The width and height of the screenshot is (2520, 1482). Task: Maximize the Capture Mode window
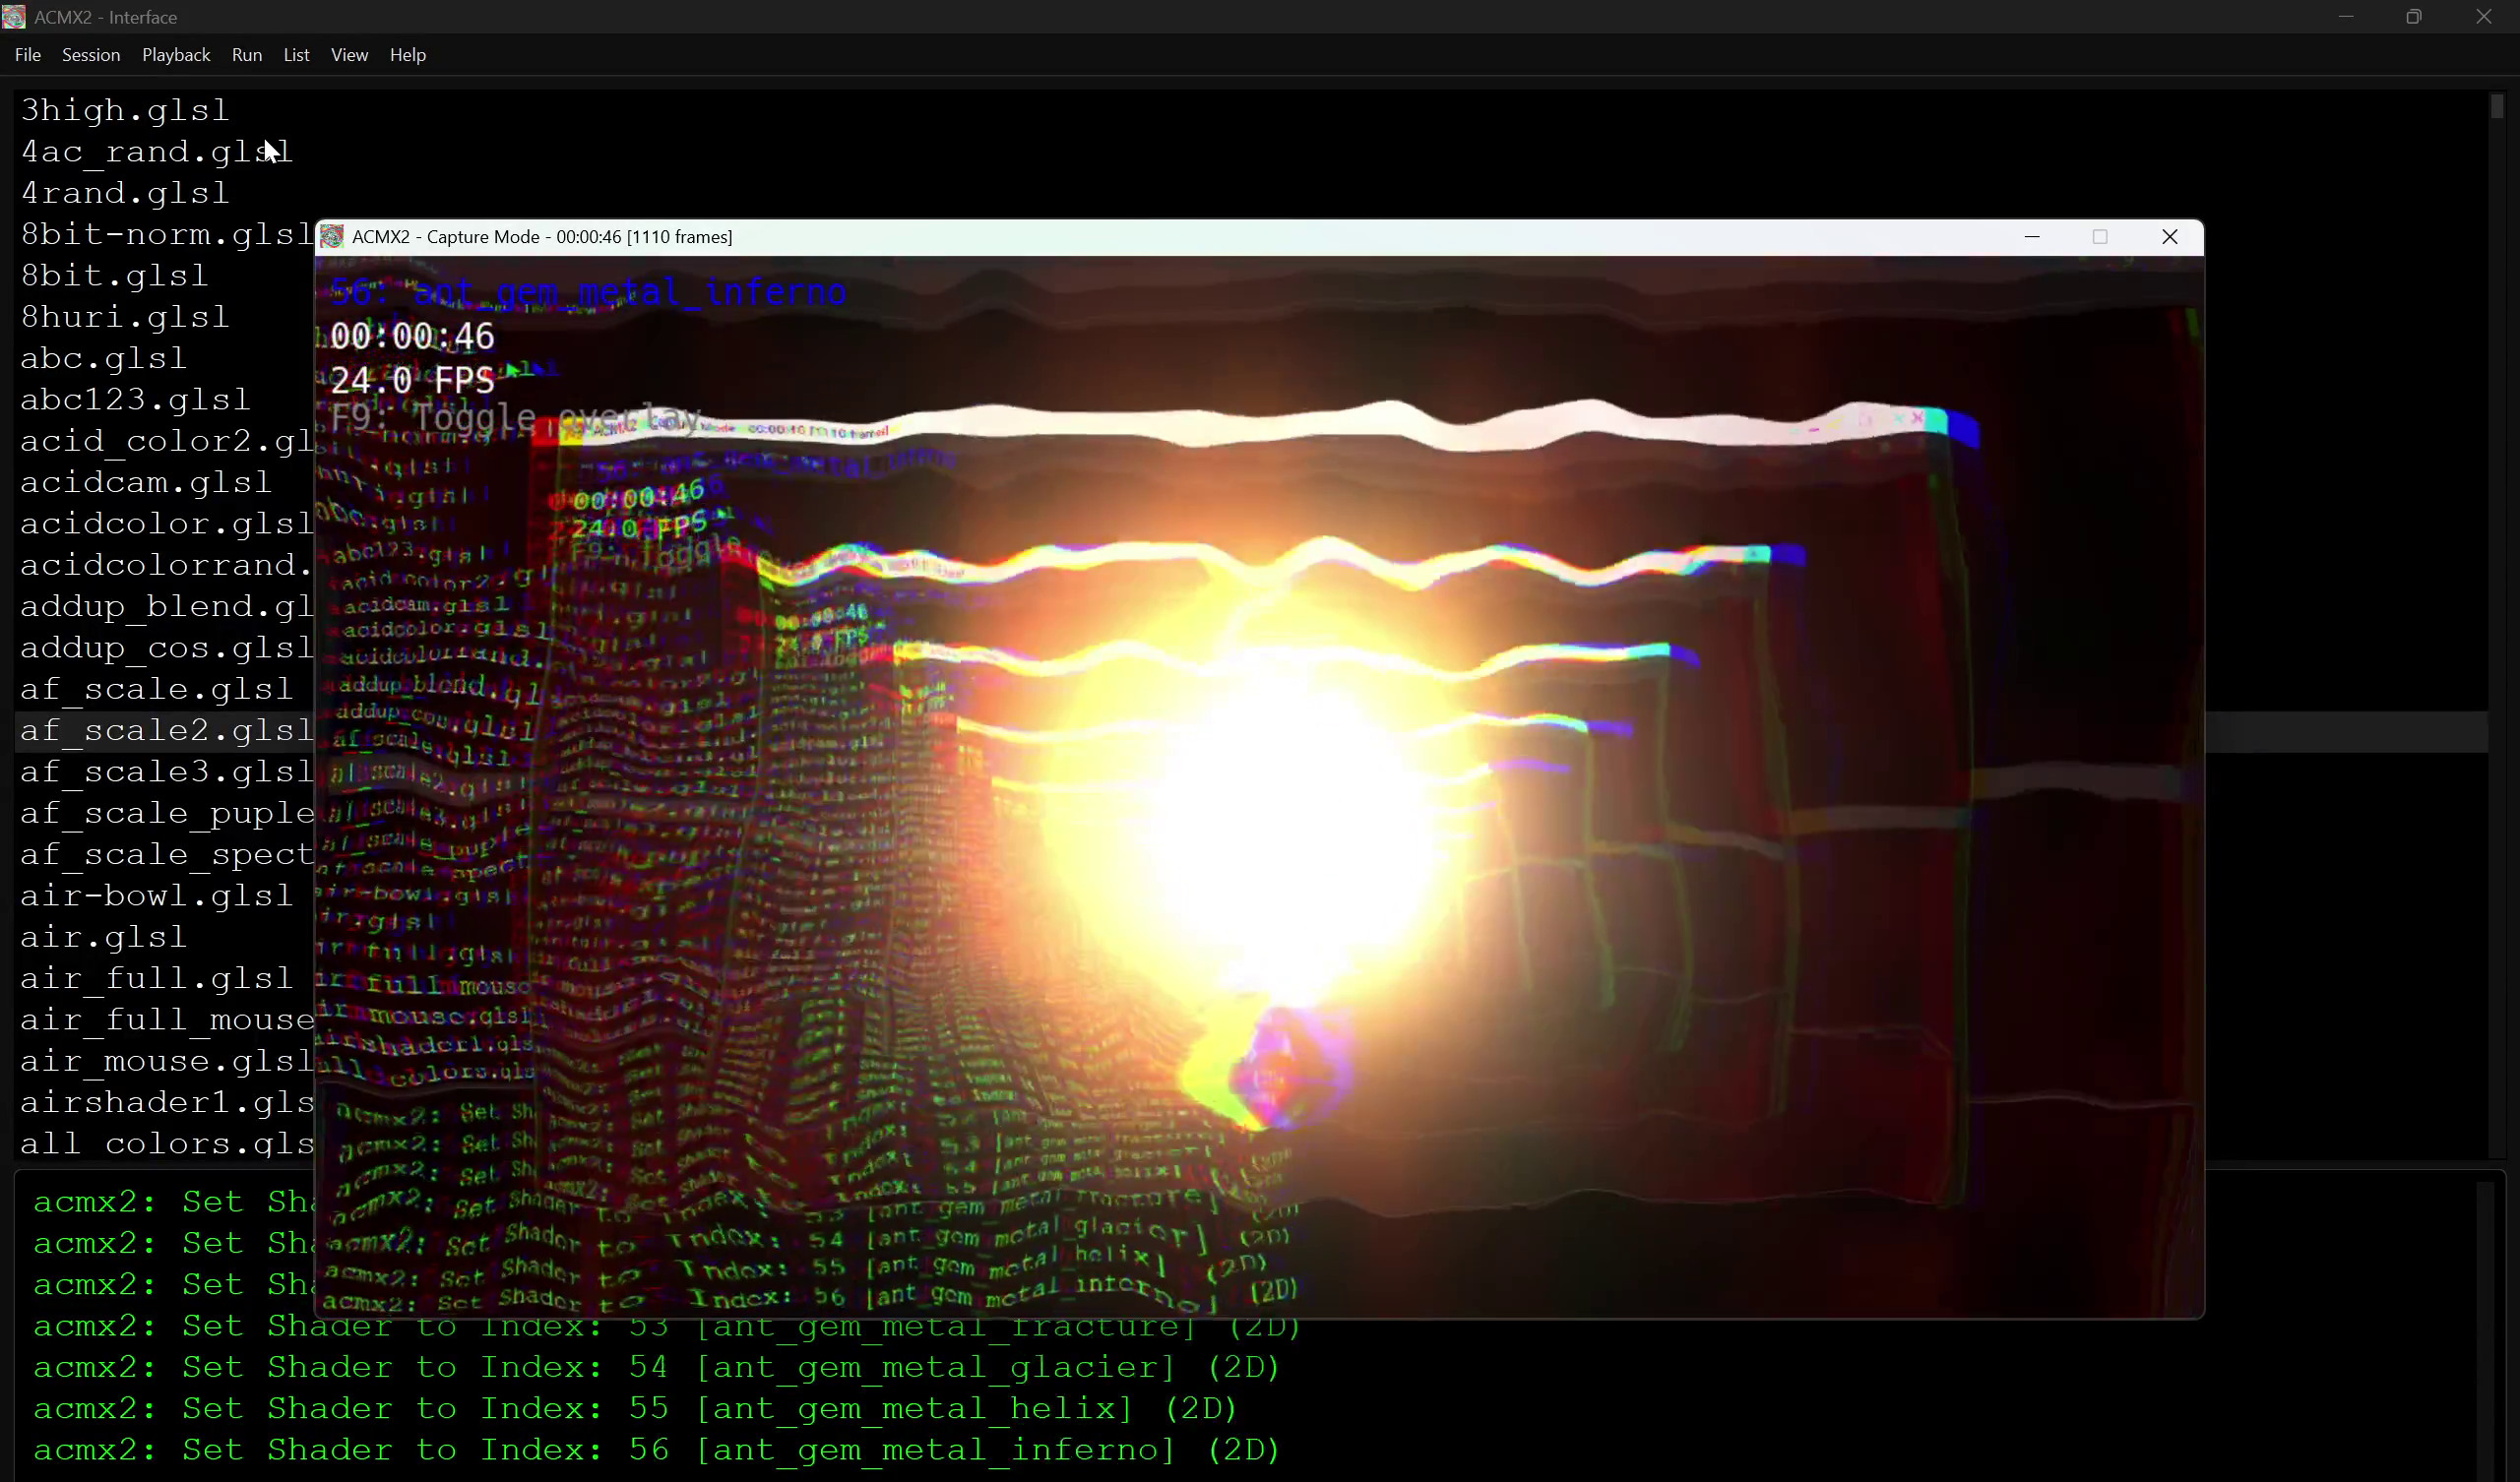2100,237
